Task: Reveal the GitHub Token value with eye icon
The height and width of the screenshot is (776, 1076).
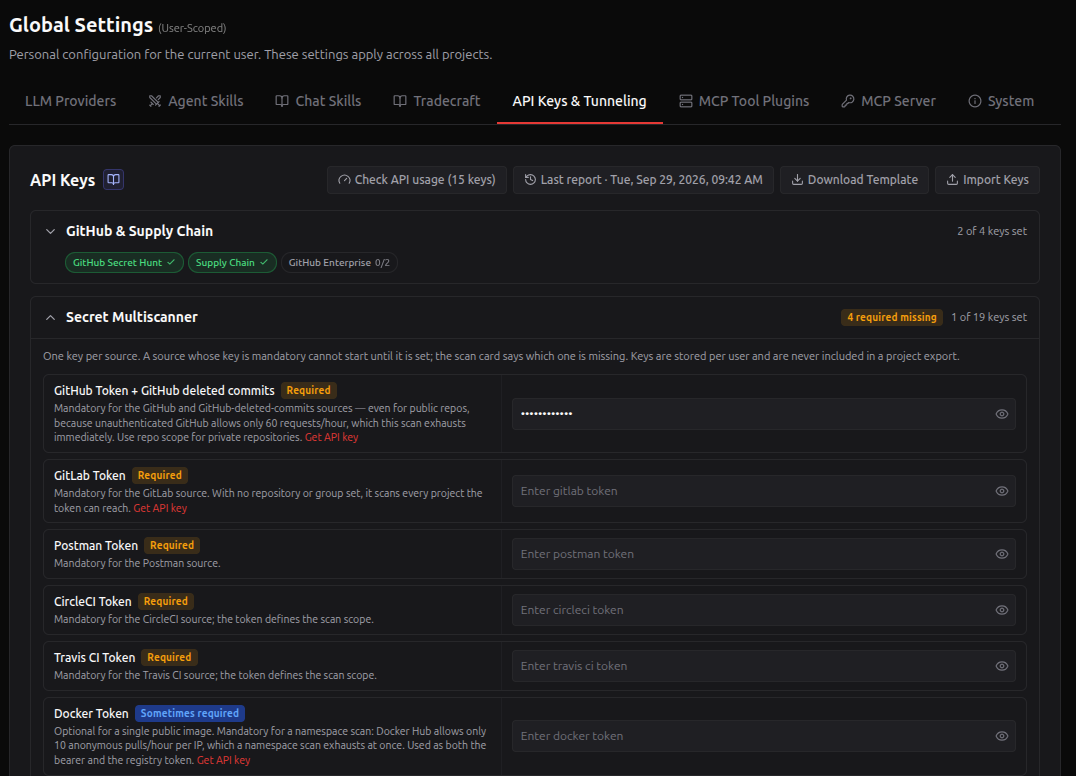Action: (x=1002, y=414)
